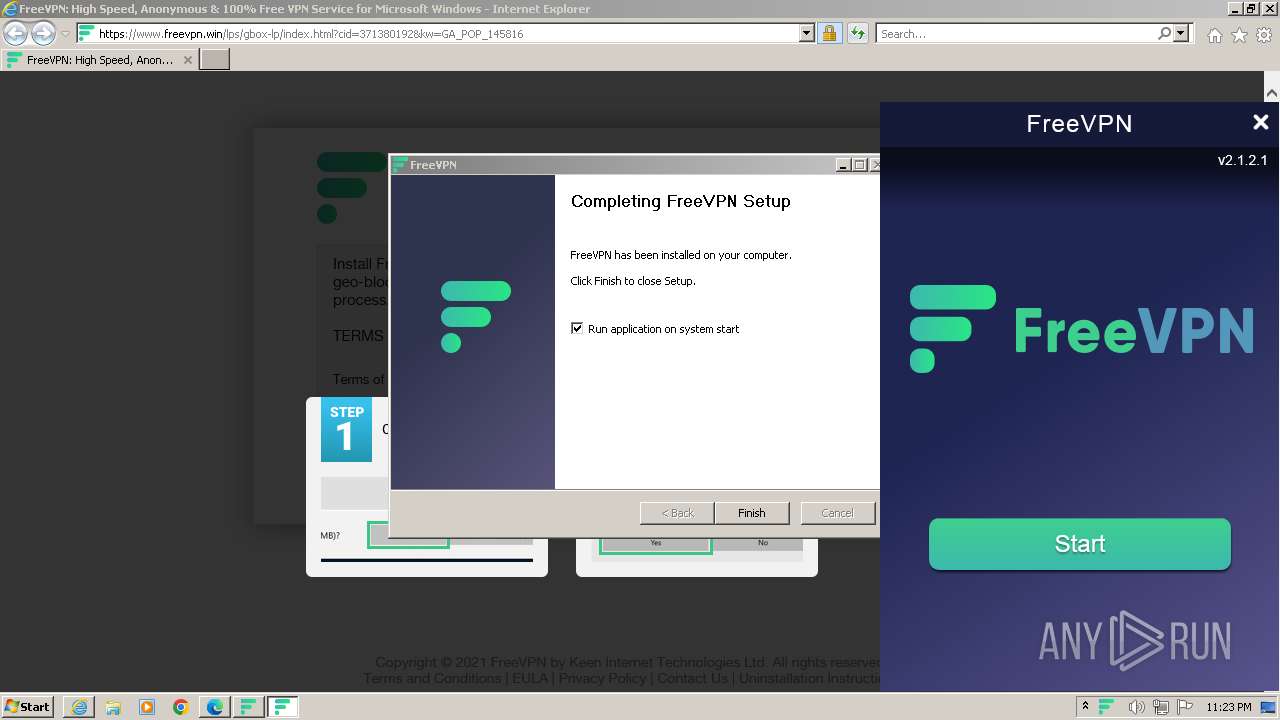Open the Contact Us footer link
The image size is (1280, 720).
pyautogui.click(x=692, y=678)
